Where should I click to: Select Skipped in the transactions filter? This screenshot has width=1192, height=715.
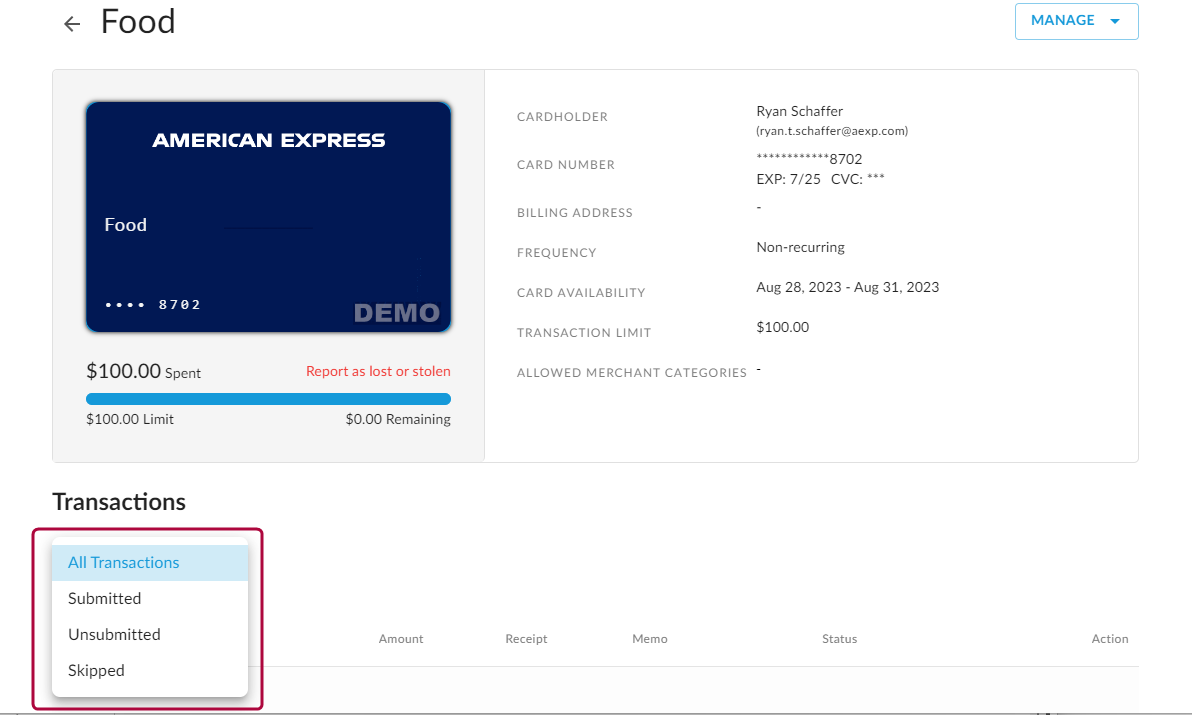(96, 671)
